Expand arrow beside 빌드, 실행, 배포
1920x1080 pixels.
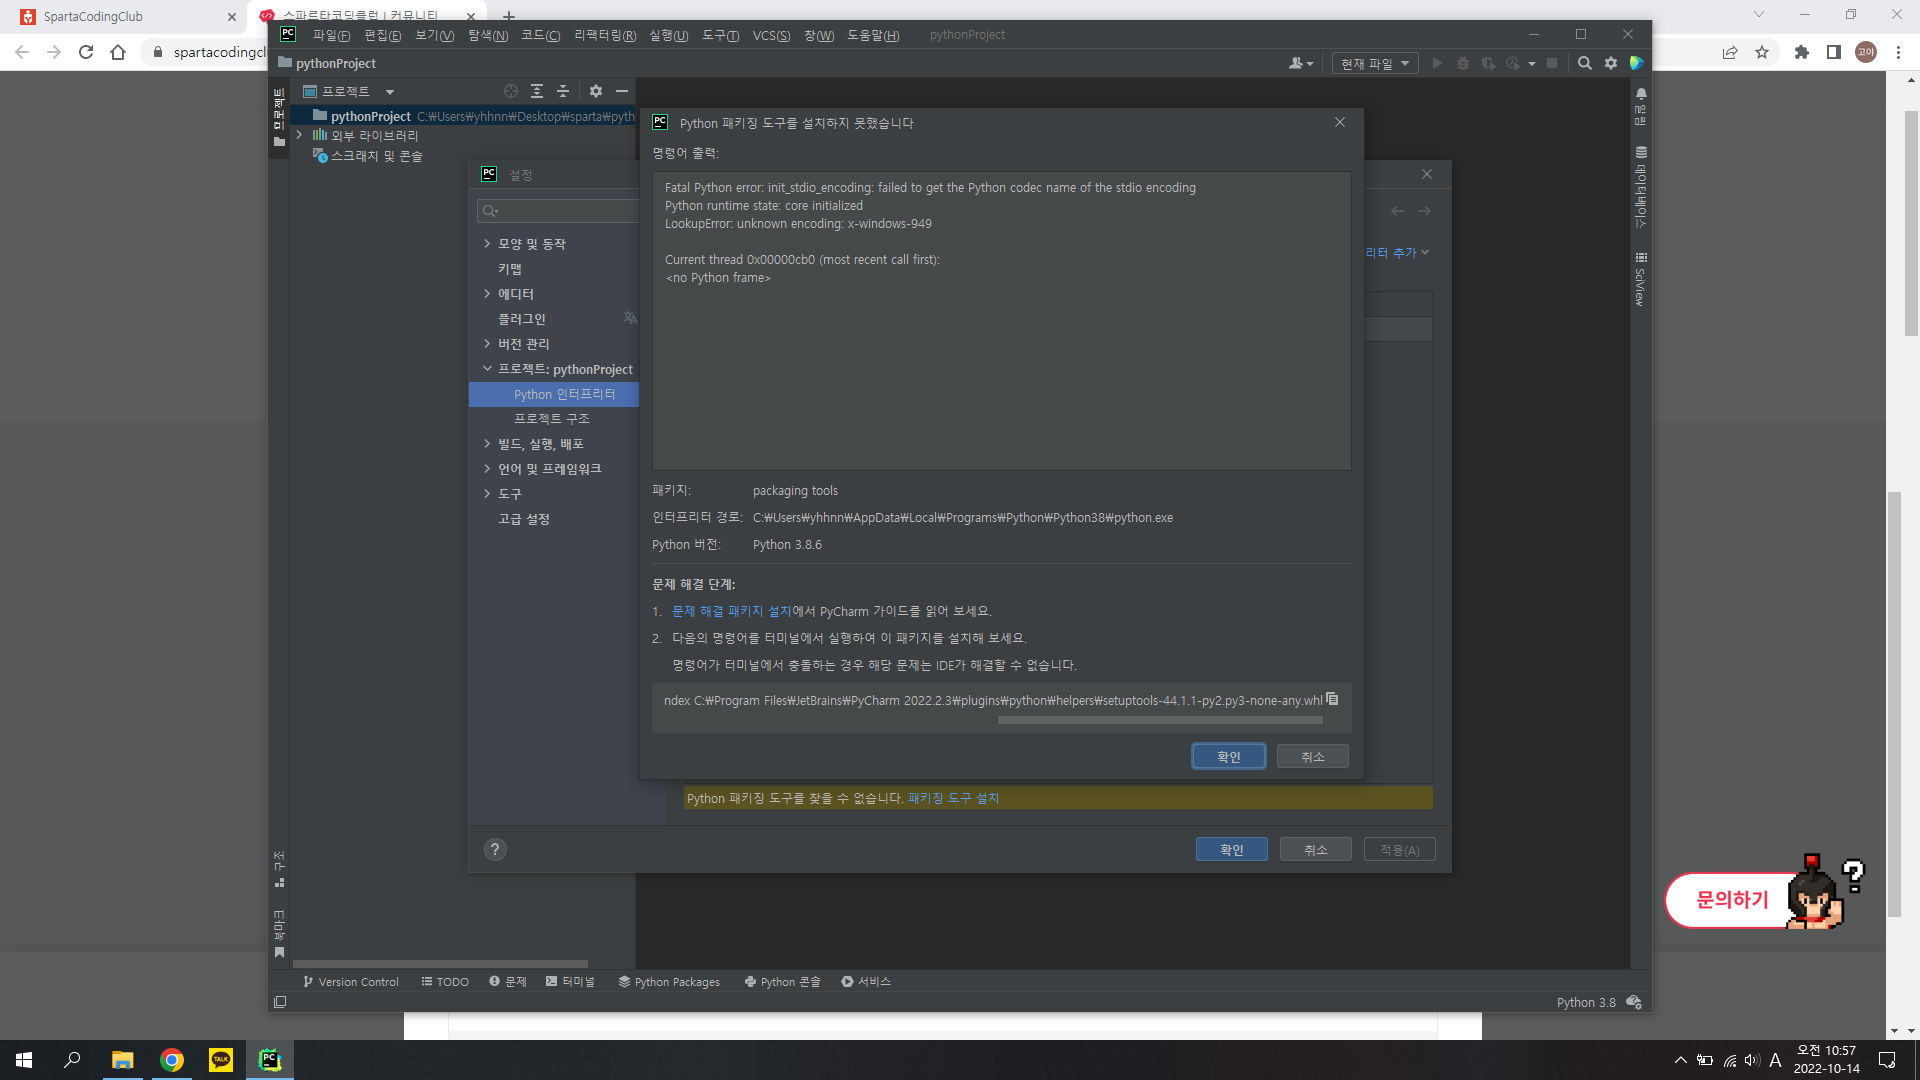coord(487,444)
